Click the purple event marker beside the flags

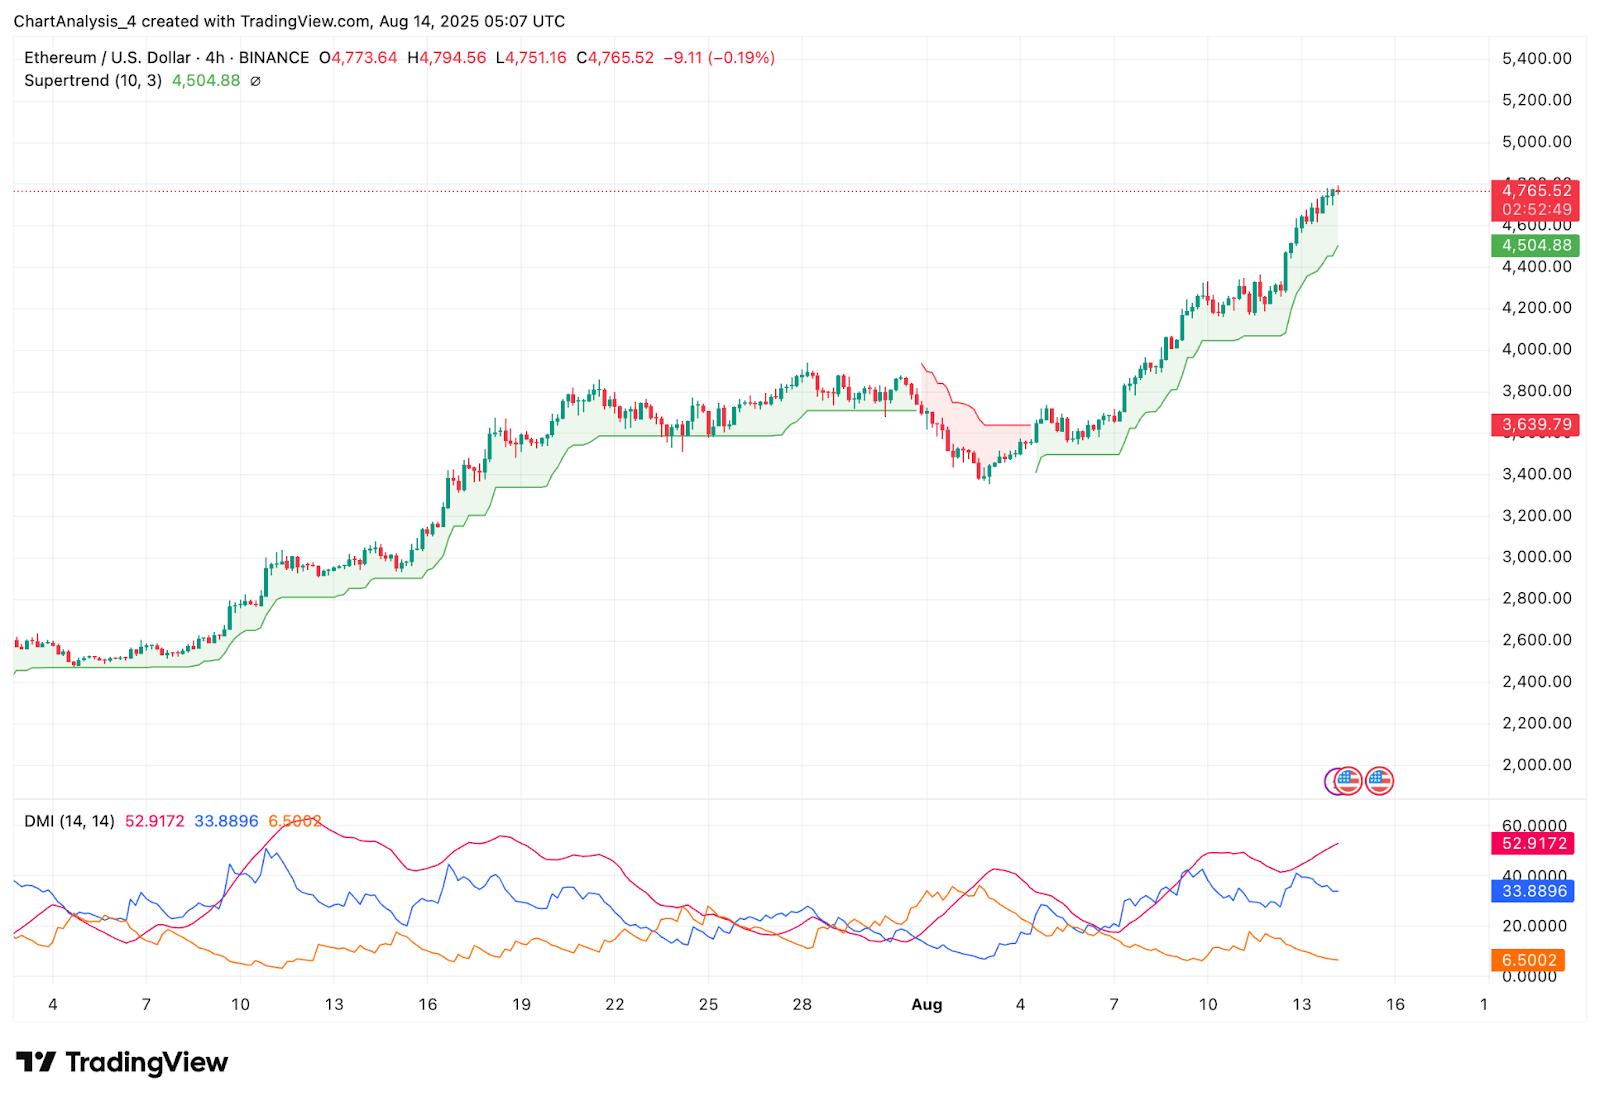tap(1332, 780)
